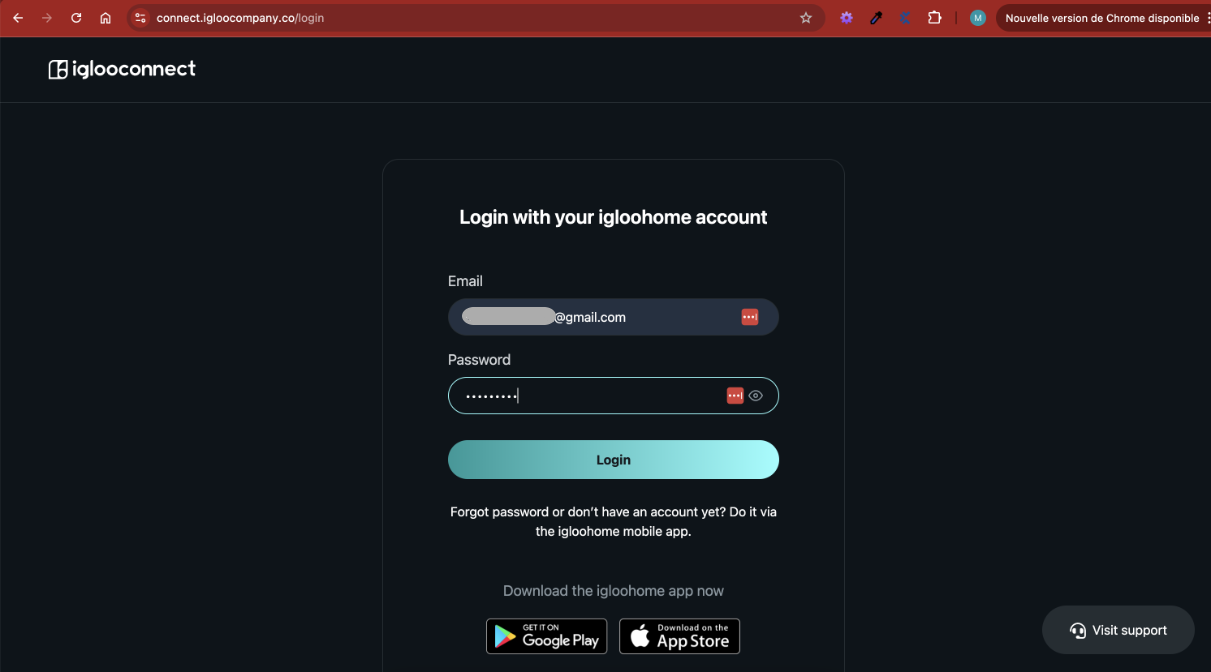Show password using the eye icon

click(x=756, y=396)
